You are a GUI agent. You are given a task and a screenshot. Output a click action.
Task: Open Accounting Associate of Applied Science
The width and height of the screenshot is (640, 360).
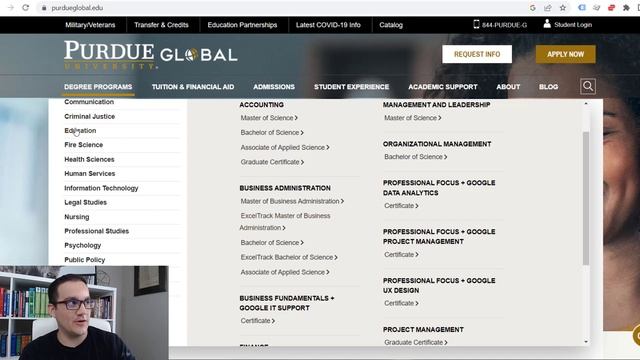[284, 147]
